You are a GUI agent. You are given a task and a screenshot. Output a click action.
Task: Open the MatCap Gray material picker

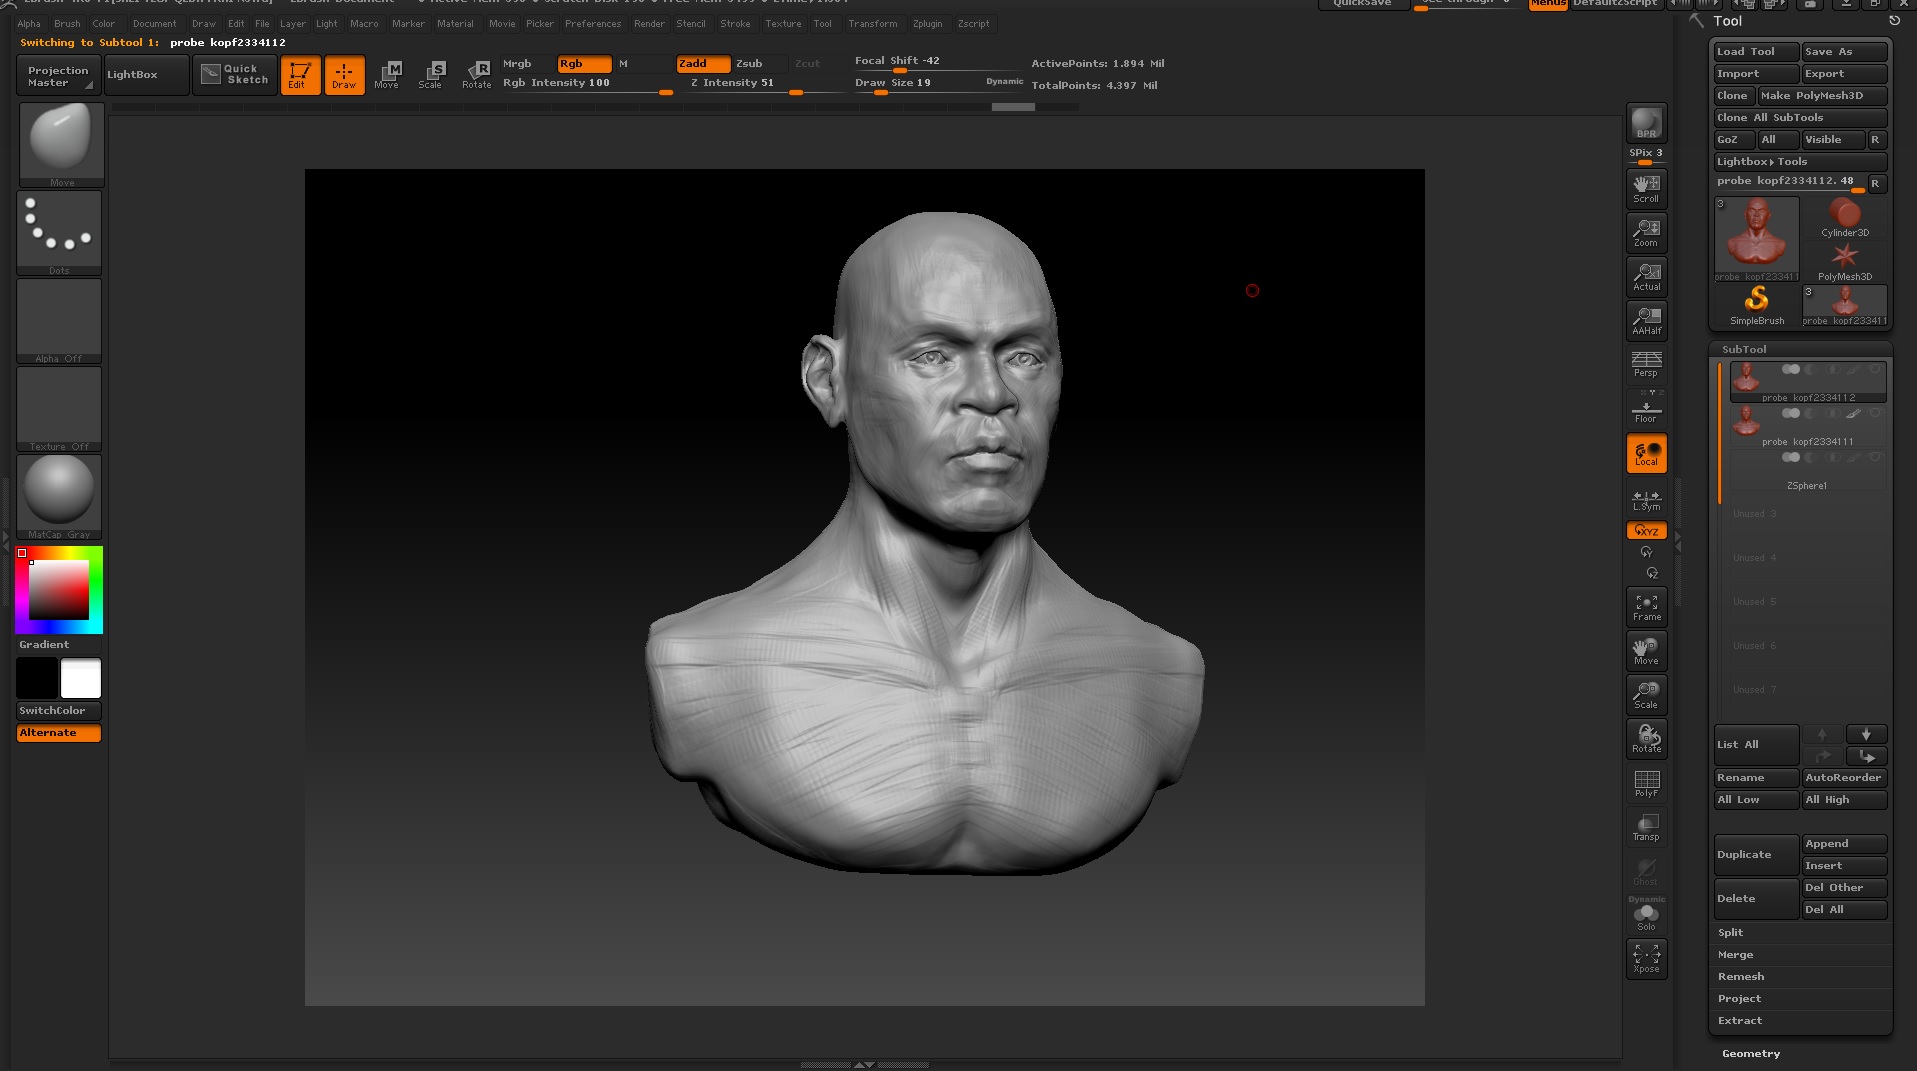(x=60, y=497)
